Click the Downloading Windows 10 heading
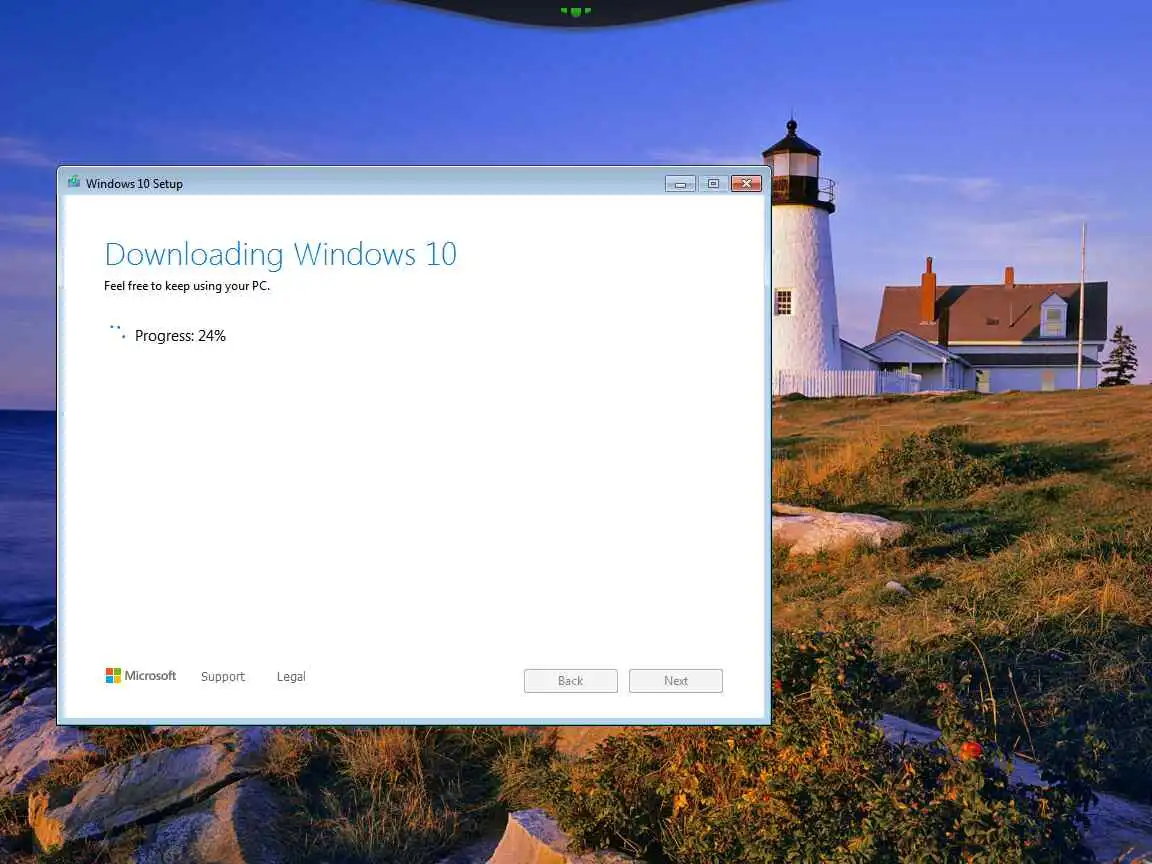Image resolution: width=1152 pixels, height=864 pixels. pyautogui.click(x=281, y=254)
